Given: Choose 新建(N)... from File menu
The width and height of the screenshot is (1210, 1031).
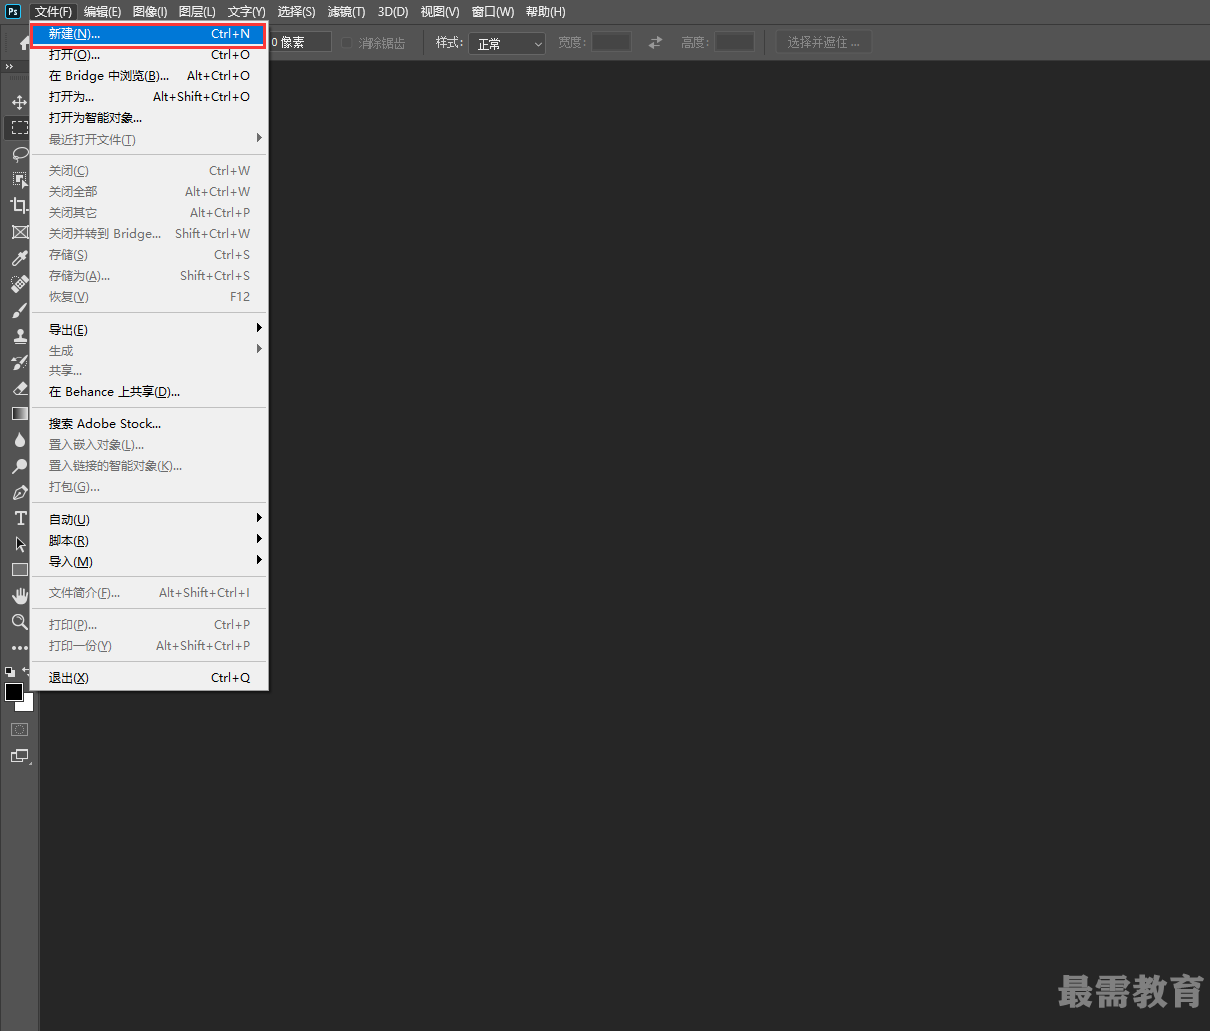Looking at the screenshot, I should pyautogui.click(x=149, y=34).
